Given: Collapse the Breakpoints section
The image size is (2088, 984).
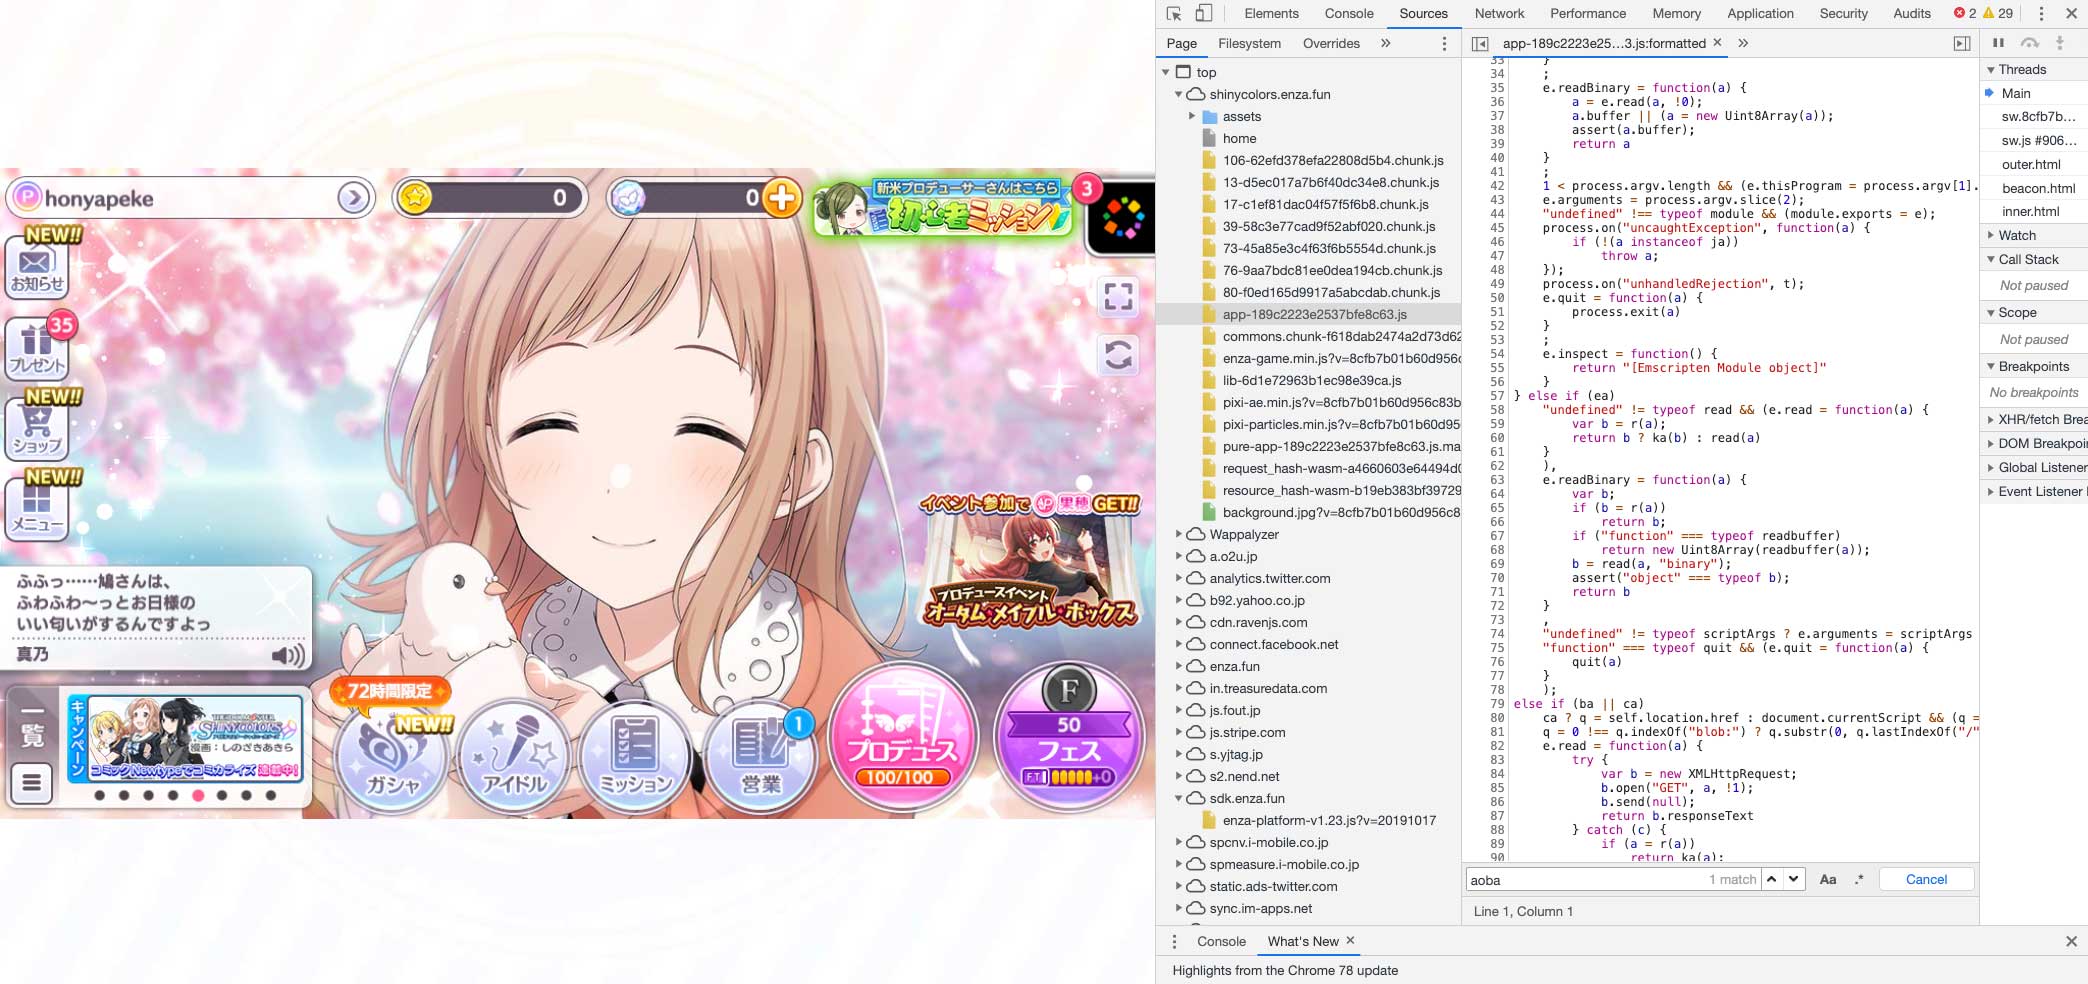Looking at the screenshot, I should (x=1991, y=367).
